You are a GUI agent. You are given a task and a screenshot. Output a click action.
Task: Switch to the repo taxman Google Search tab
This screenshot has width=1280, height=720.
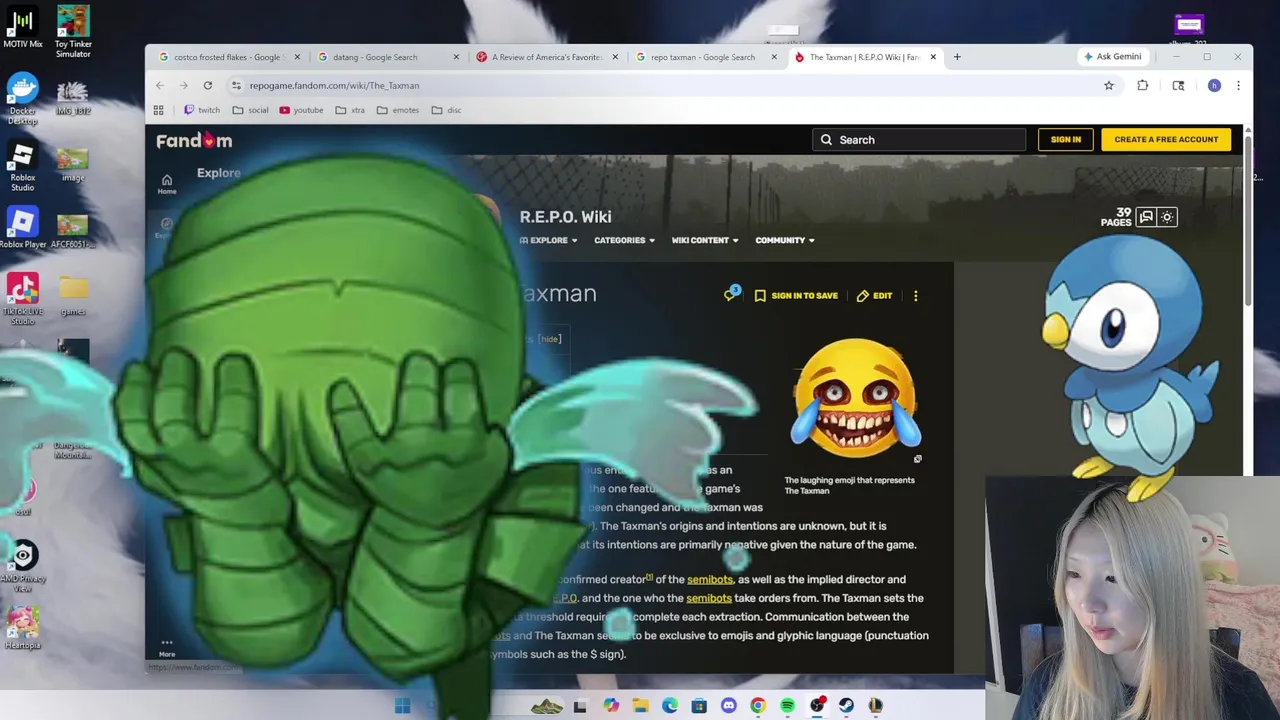[700, 57]
